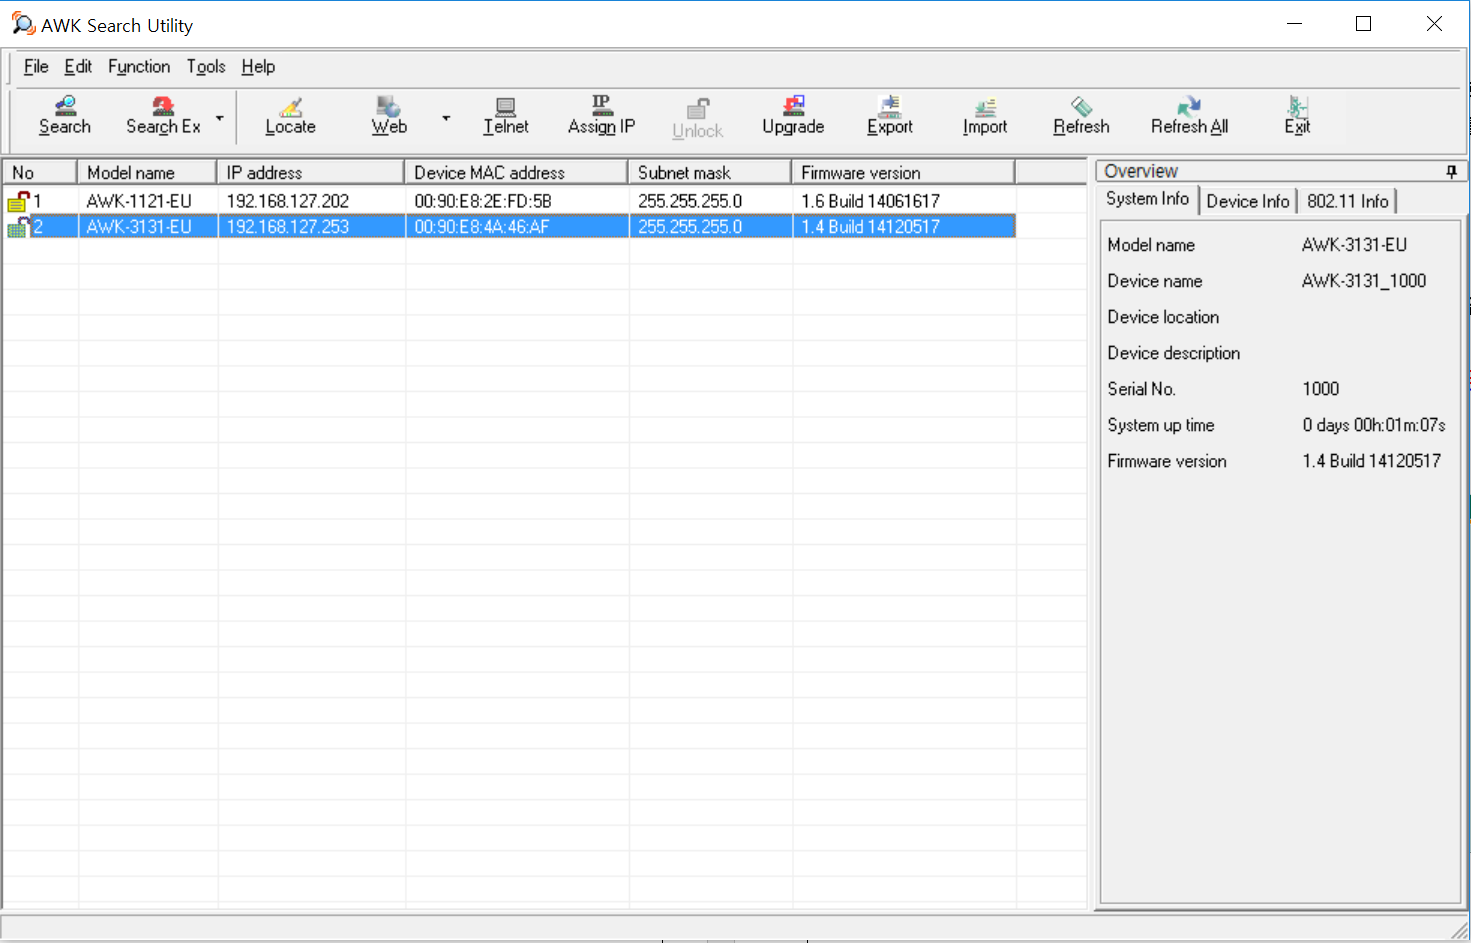Screen dimensions: 1471x943
Task: Click the Search toolbar icon
Action: tap(65, 116)
